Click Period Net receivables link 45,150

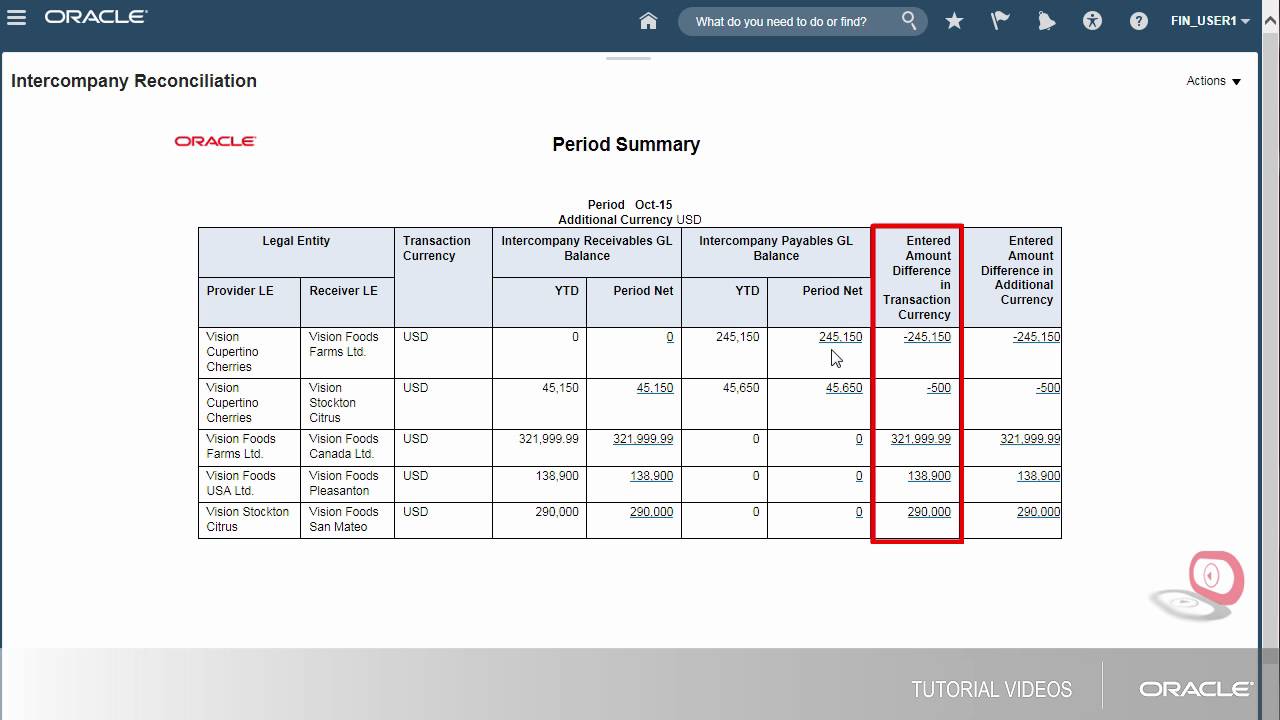click(x=655, y=388)
